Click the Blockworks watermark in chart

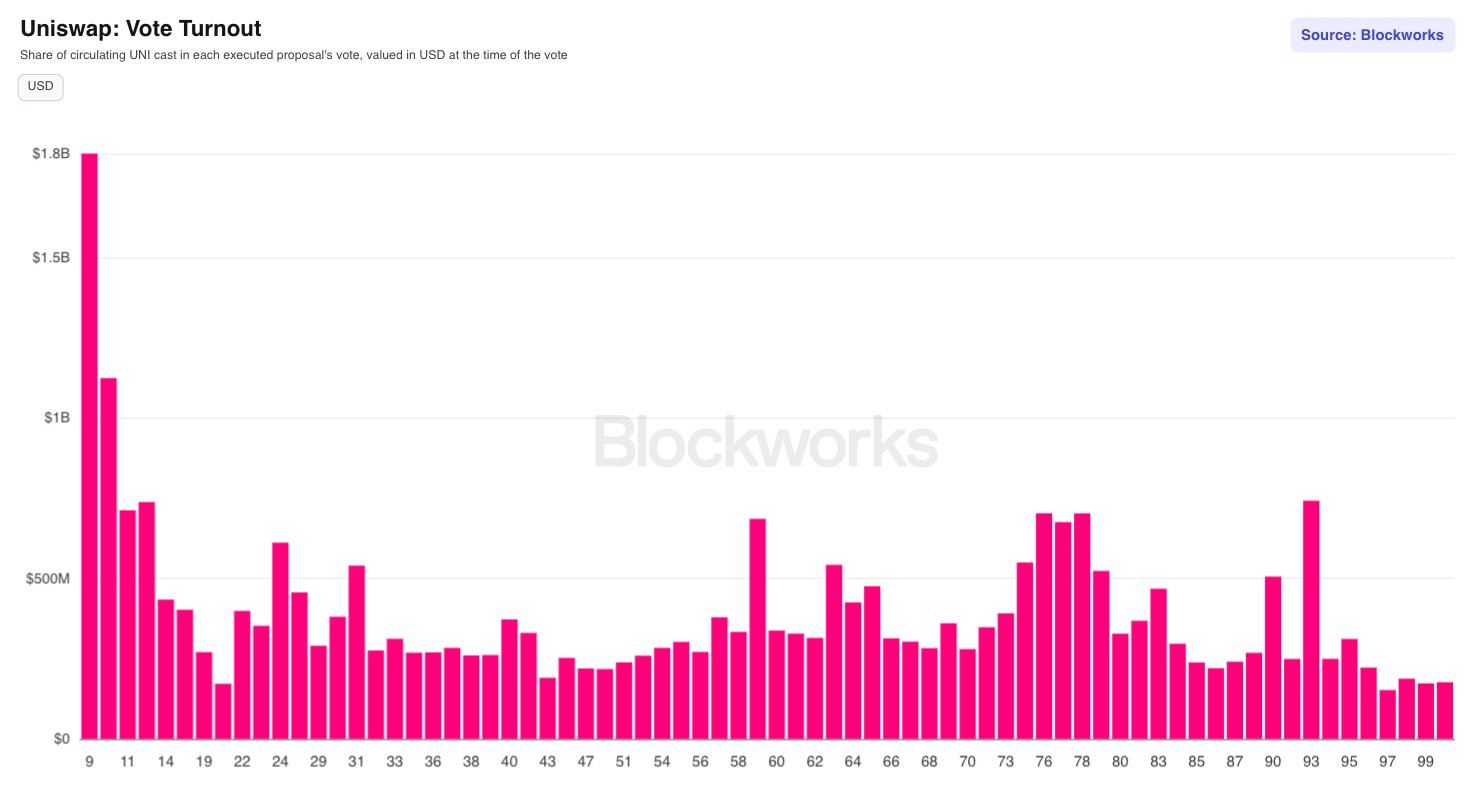[x=766, y=443]
